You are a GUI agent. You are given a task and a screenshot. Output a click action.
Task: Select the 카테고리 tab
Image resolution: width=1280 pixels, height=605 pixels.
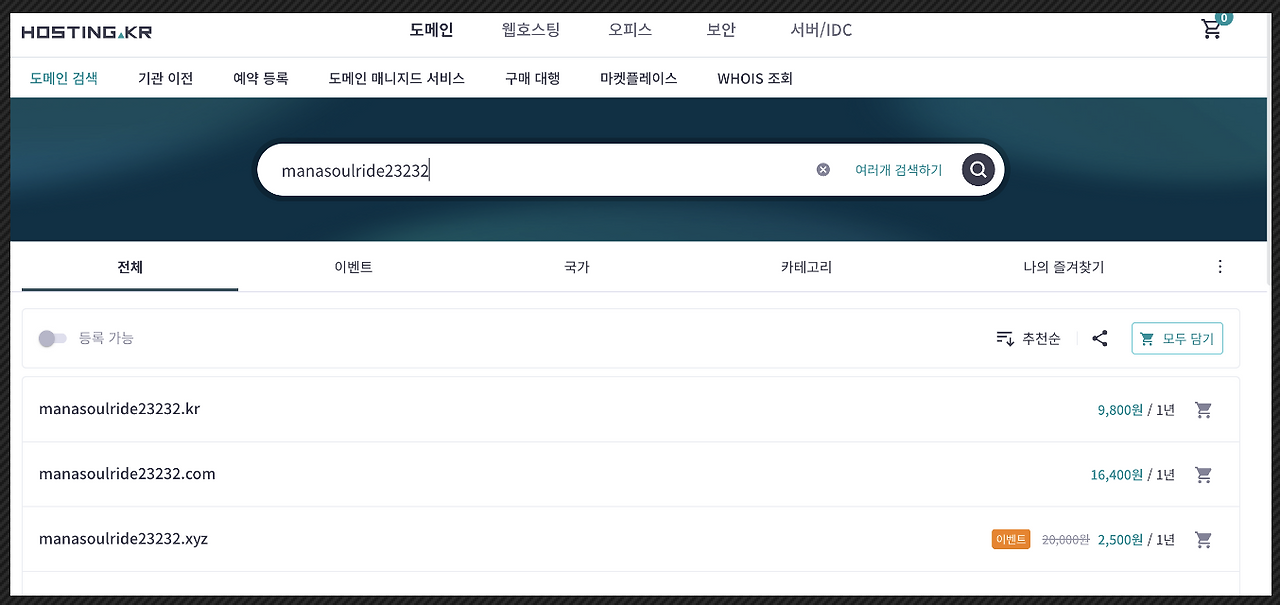pos(805,266)
